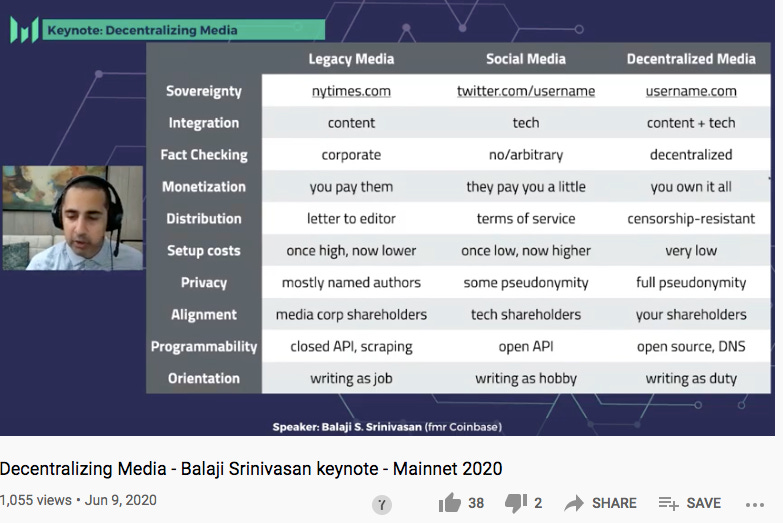Click the 'once low, now higher' cell
This screenshot has width=783, height=523.
tap(526, 251)
